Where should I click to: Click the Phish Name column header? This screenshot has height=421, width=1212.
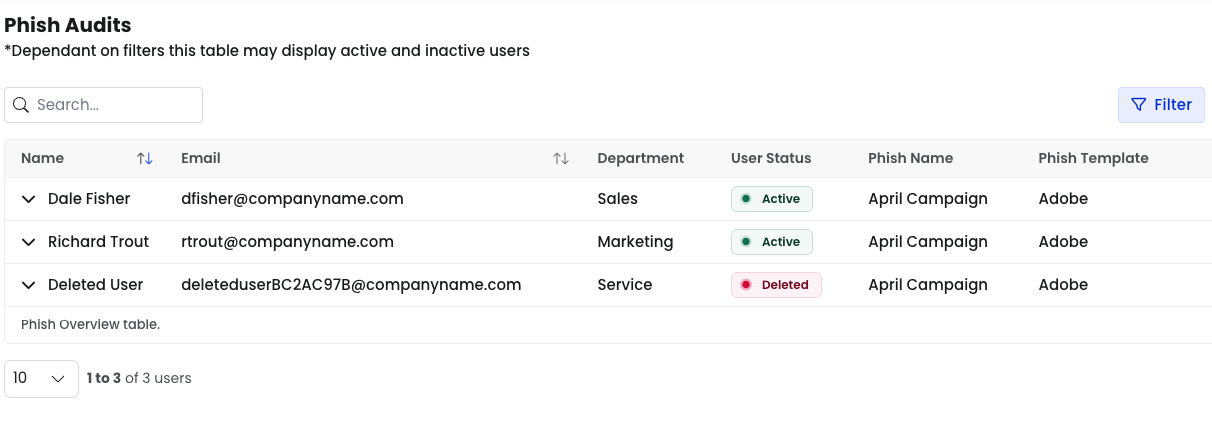click(910, 158)
